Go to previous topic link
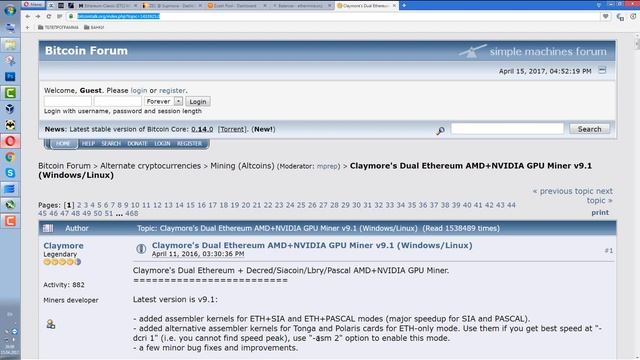640x360 pixels. tap(563, 191)
